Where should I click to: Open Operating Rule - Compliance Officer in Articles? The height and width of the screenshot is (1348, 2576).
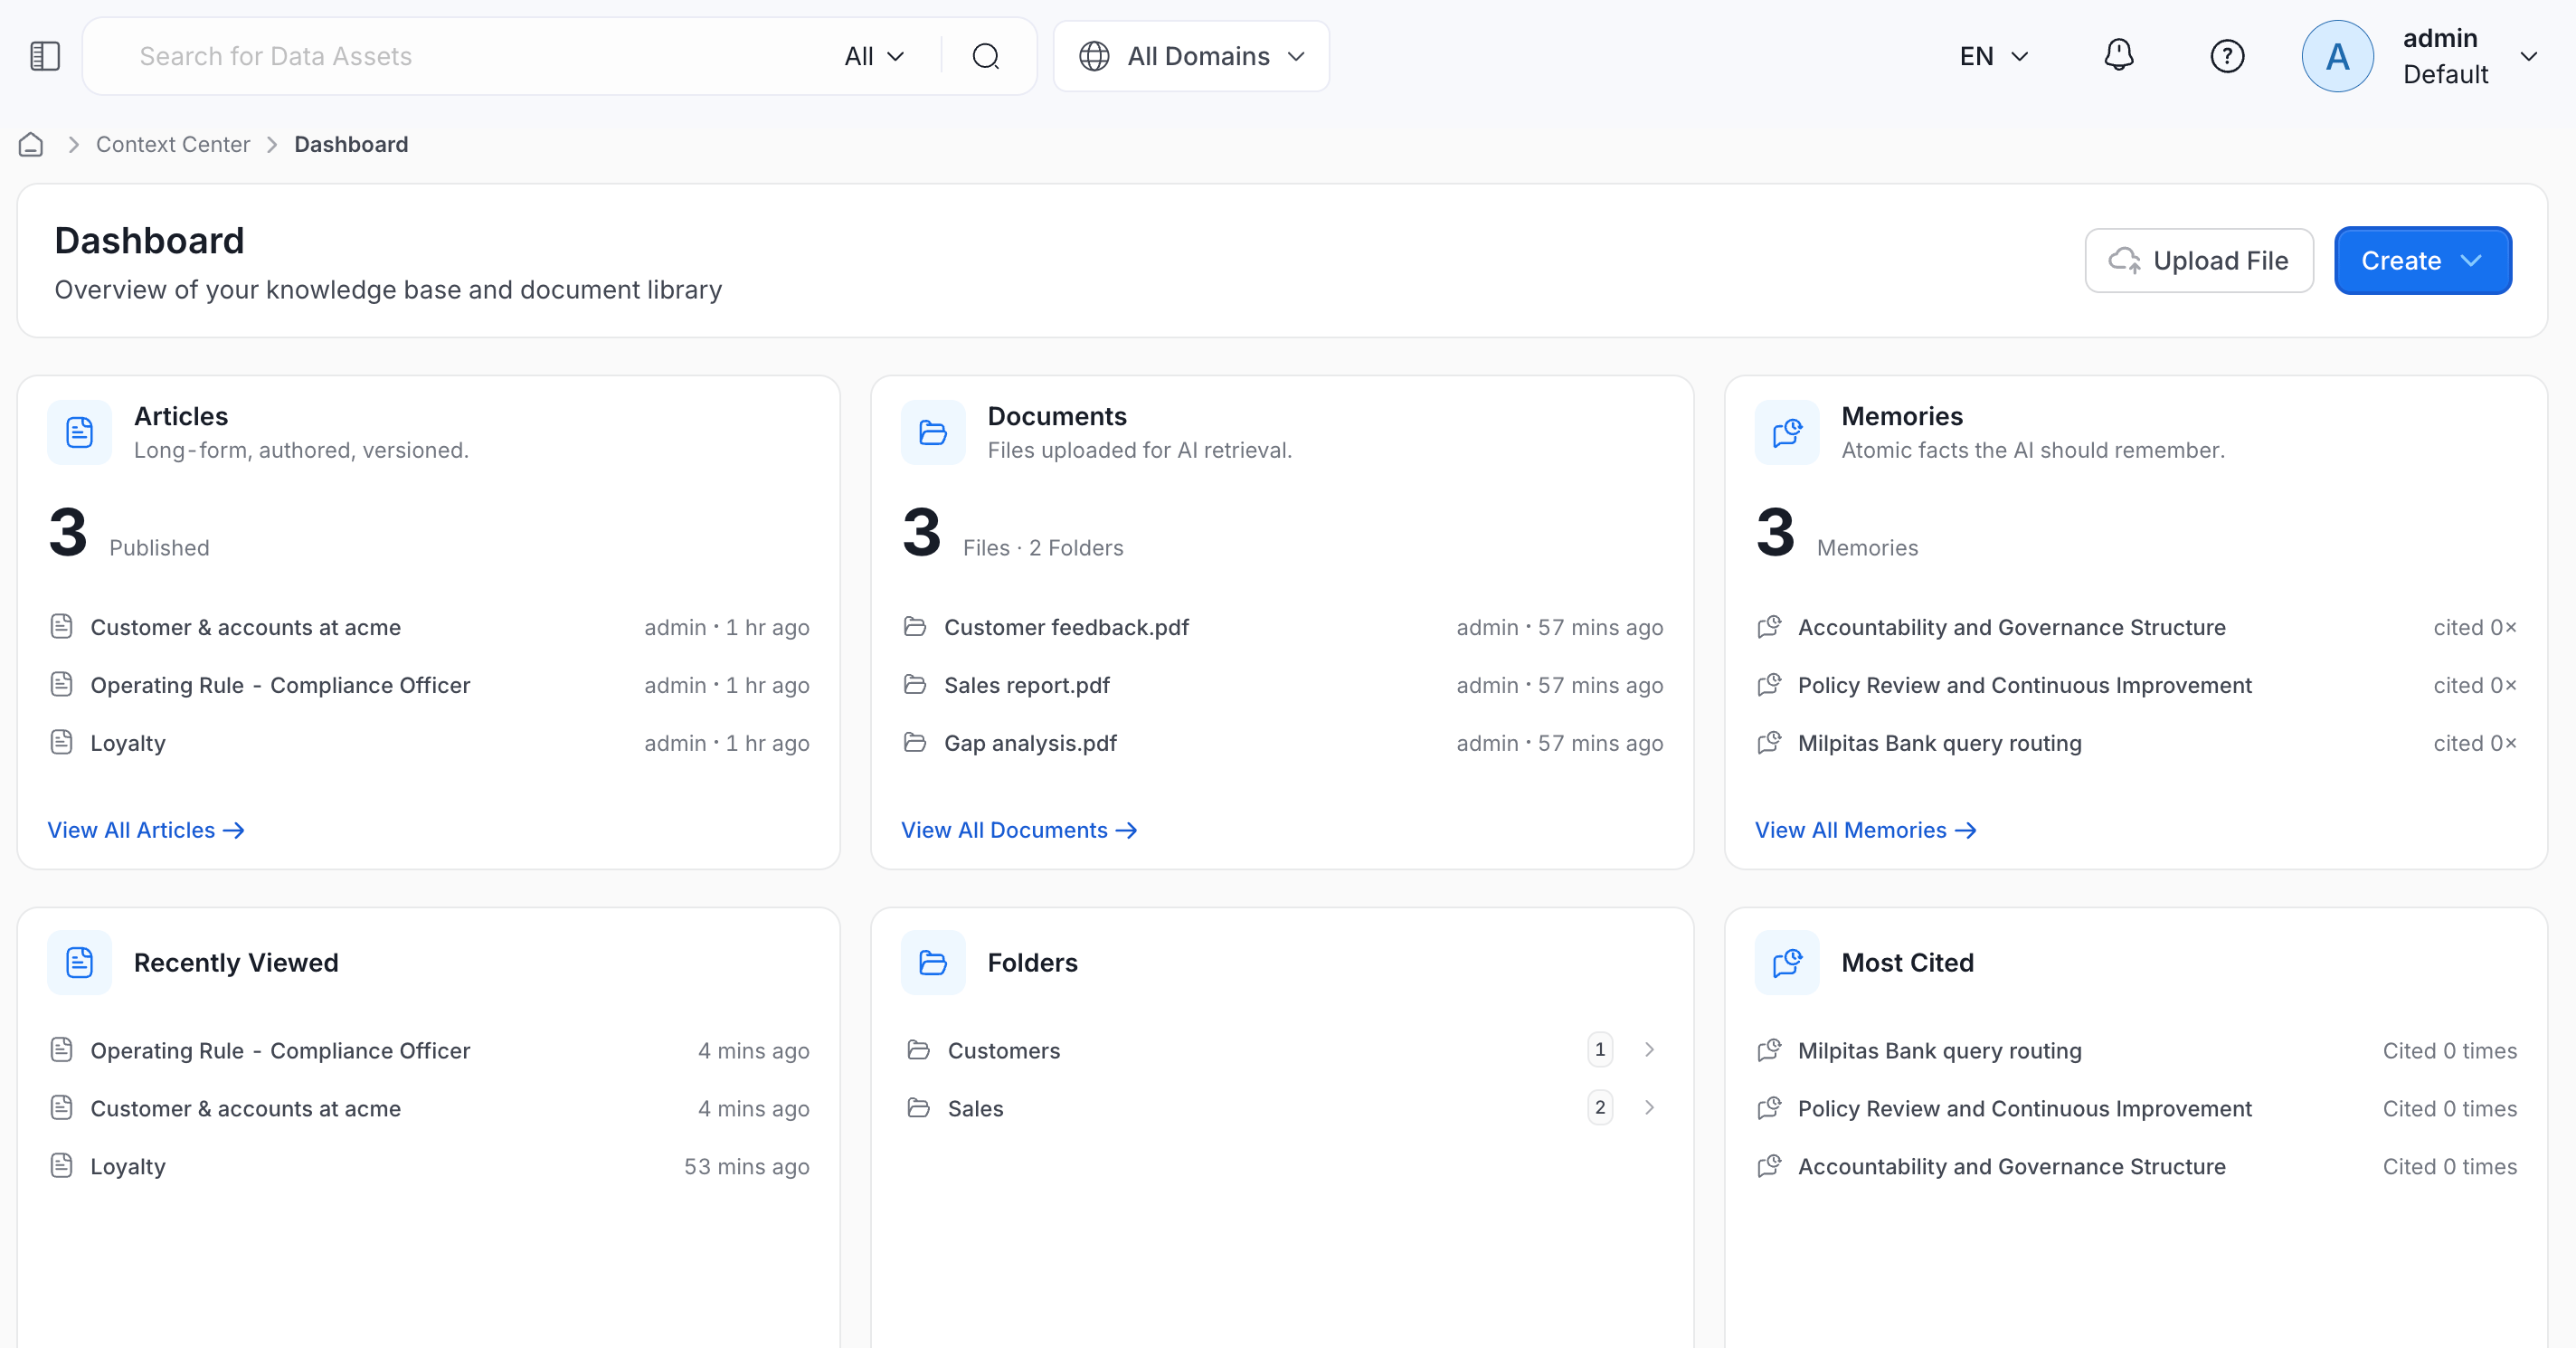pos(280,685)
